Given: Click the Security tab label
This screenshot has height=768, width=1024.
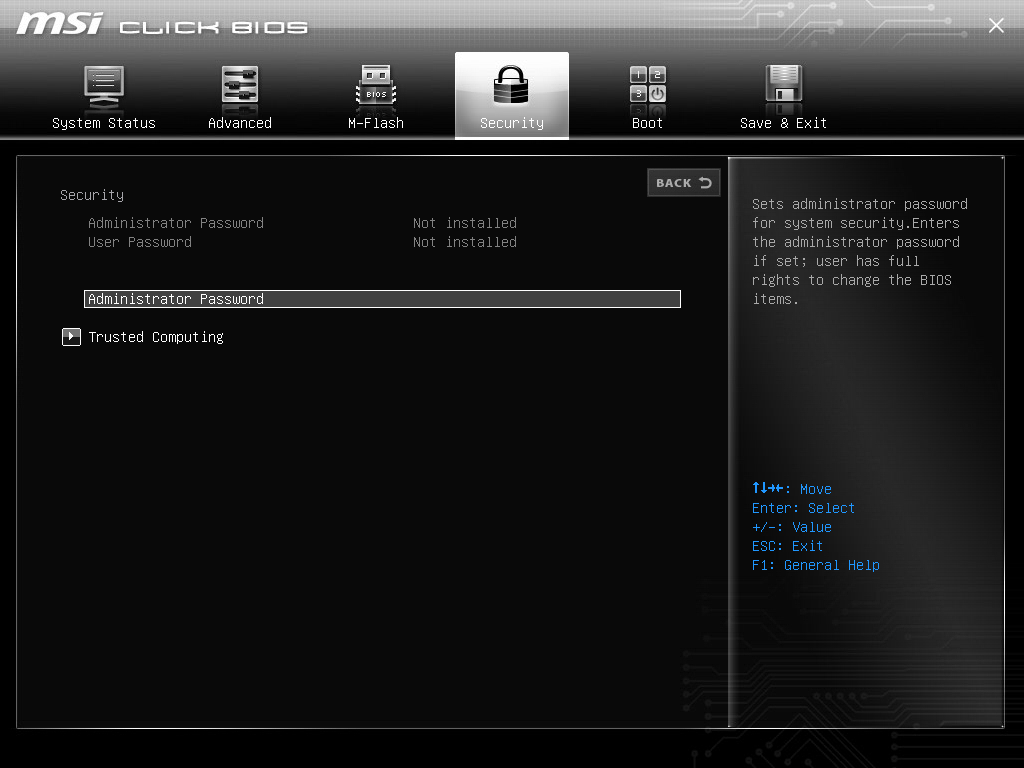Looking at the screenshot, I should (x=511, y=123).
